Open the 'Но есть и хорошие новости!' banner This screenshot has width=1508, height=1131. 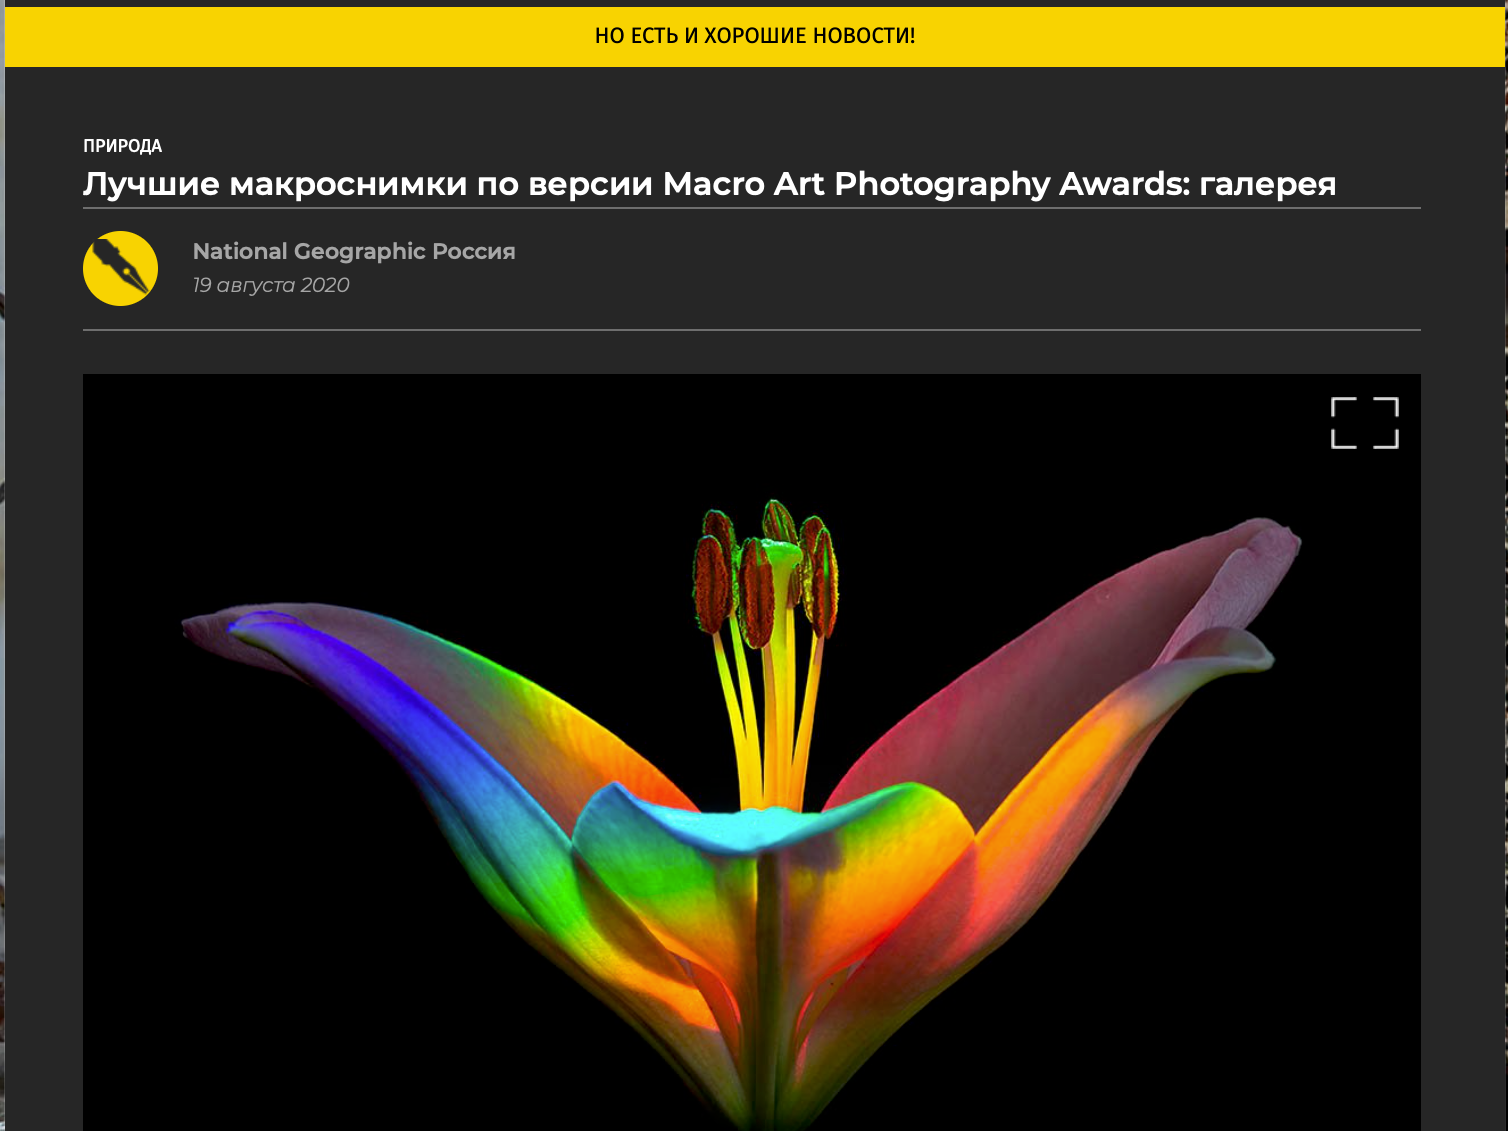pos(755,36)
